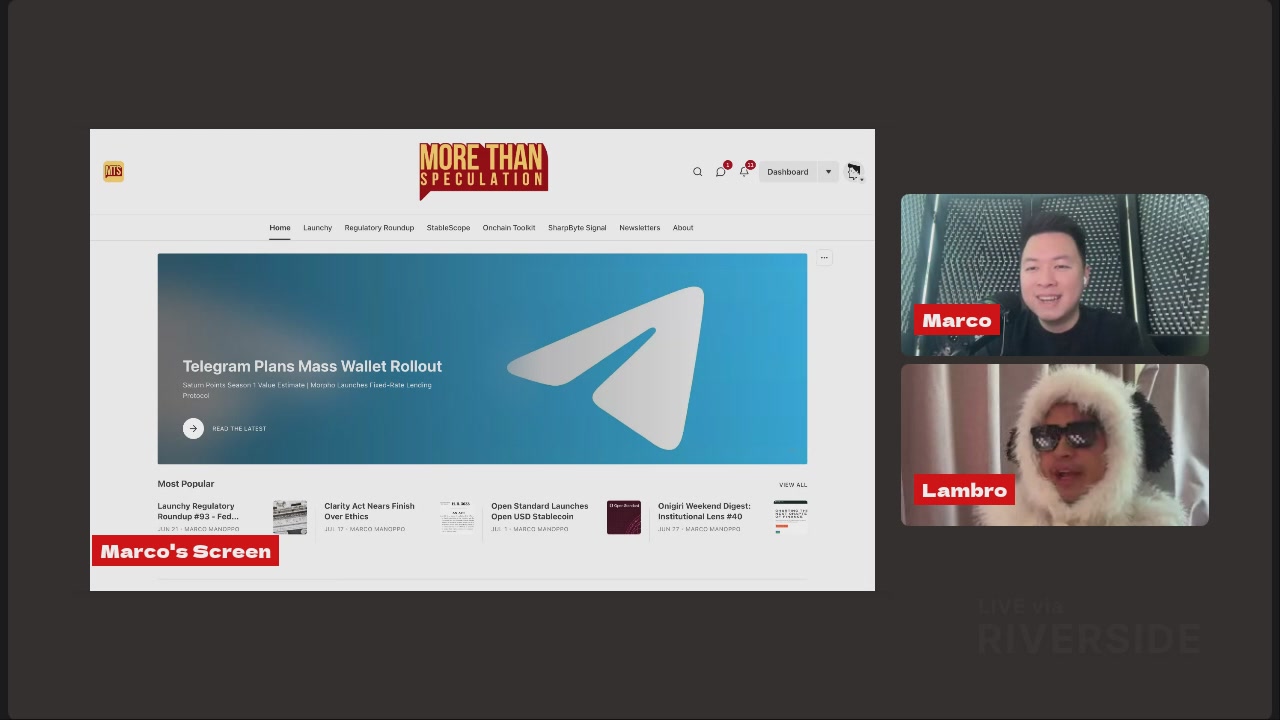This screenshot has height=720, width=1280.
Task: Click the More Than Speculation header logo
Action: point(483,170)
